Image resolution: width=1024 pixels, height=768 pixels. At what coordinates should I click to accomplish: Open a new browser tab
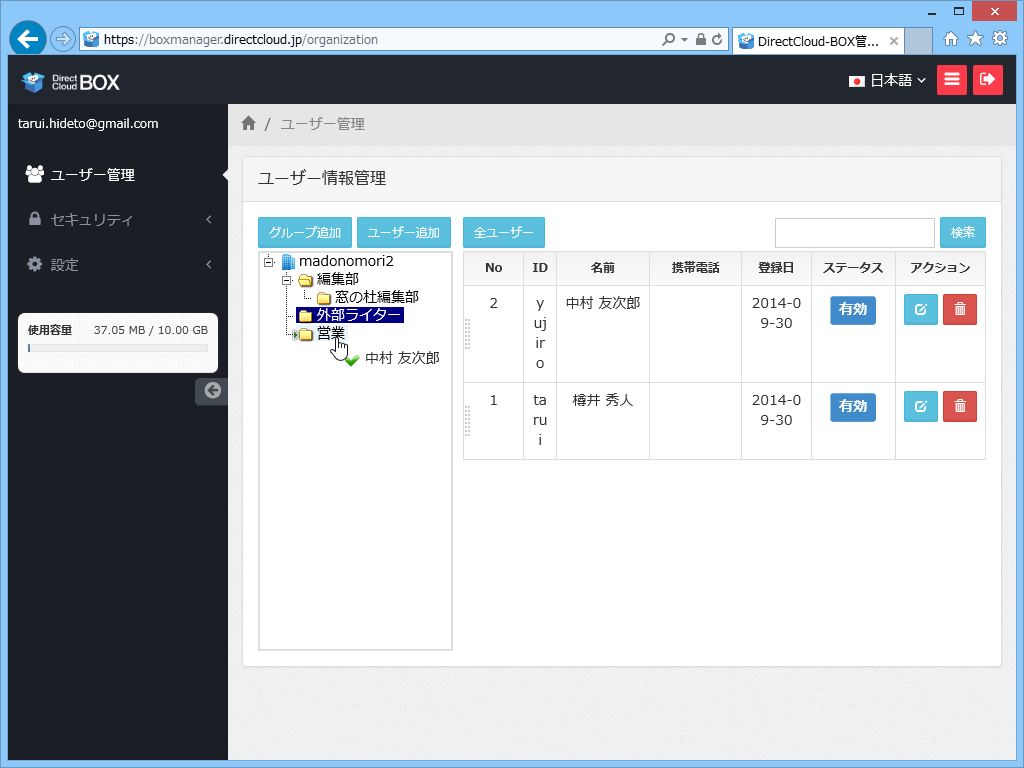coord(918,41)
